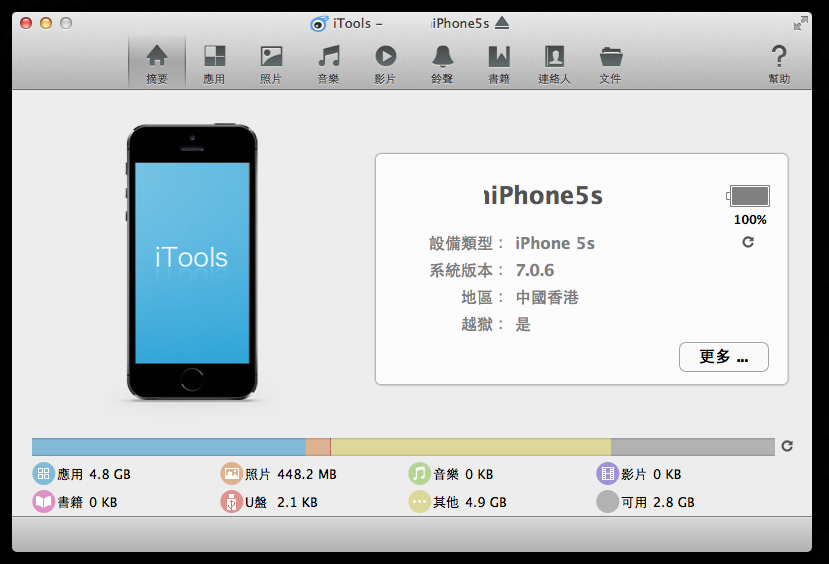The image size is (829, 564).
Task: Click the 照片 448.2 MB text
Action: (291, 474)
